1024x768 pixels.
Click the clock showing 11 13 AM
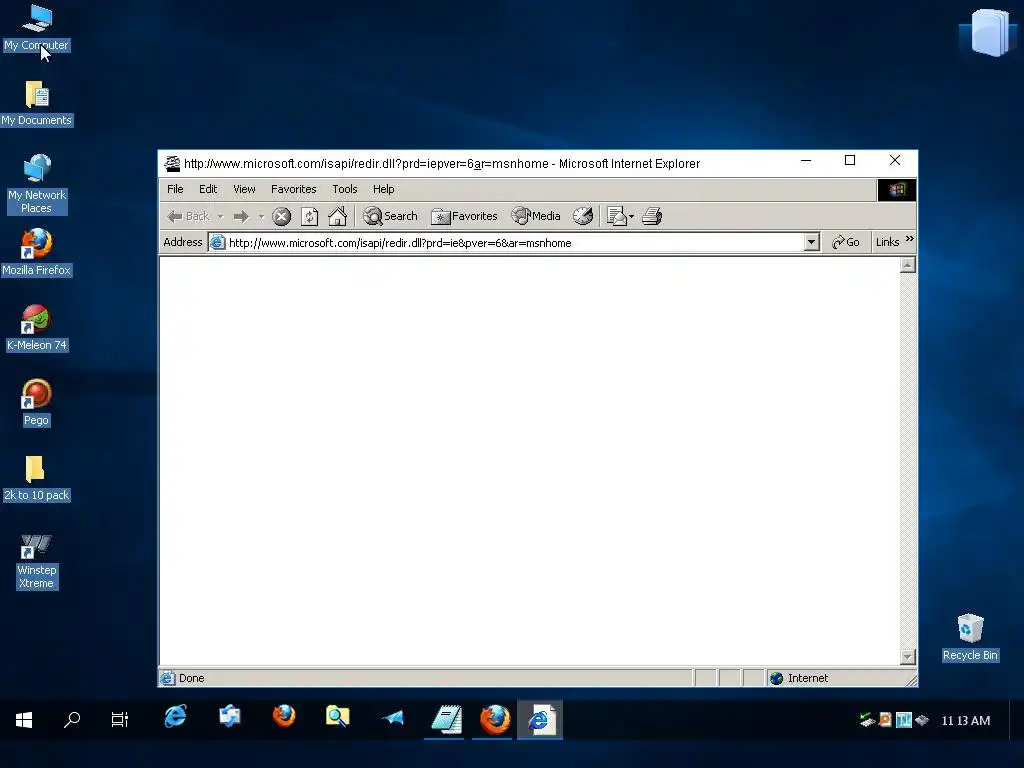point(965,720)
